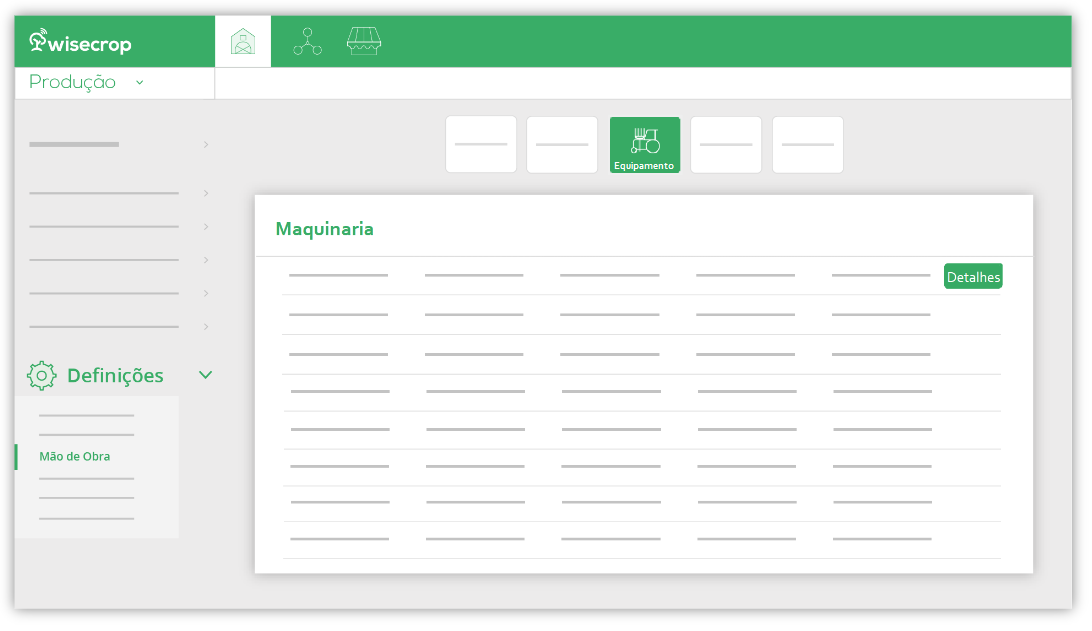Click the Definições heading
The height and width of the screenshot is (631, 1092).
(x=115, y=376)
